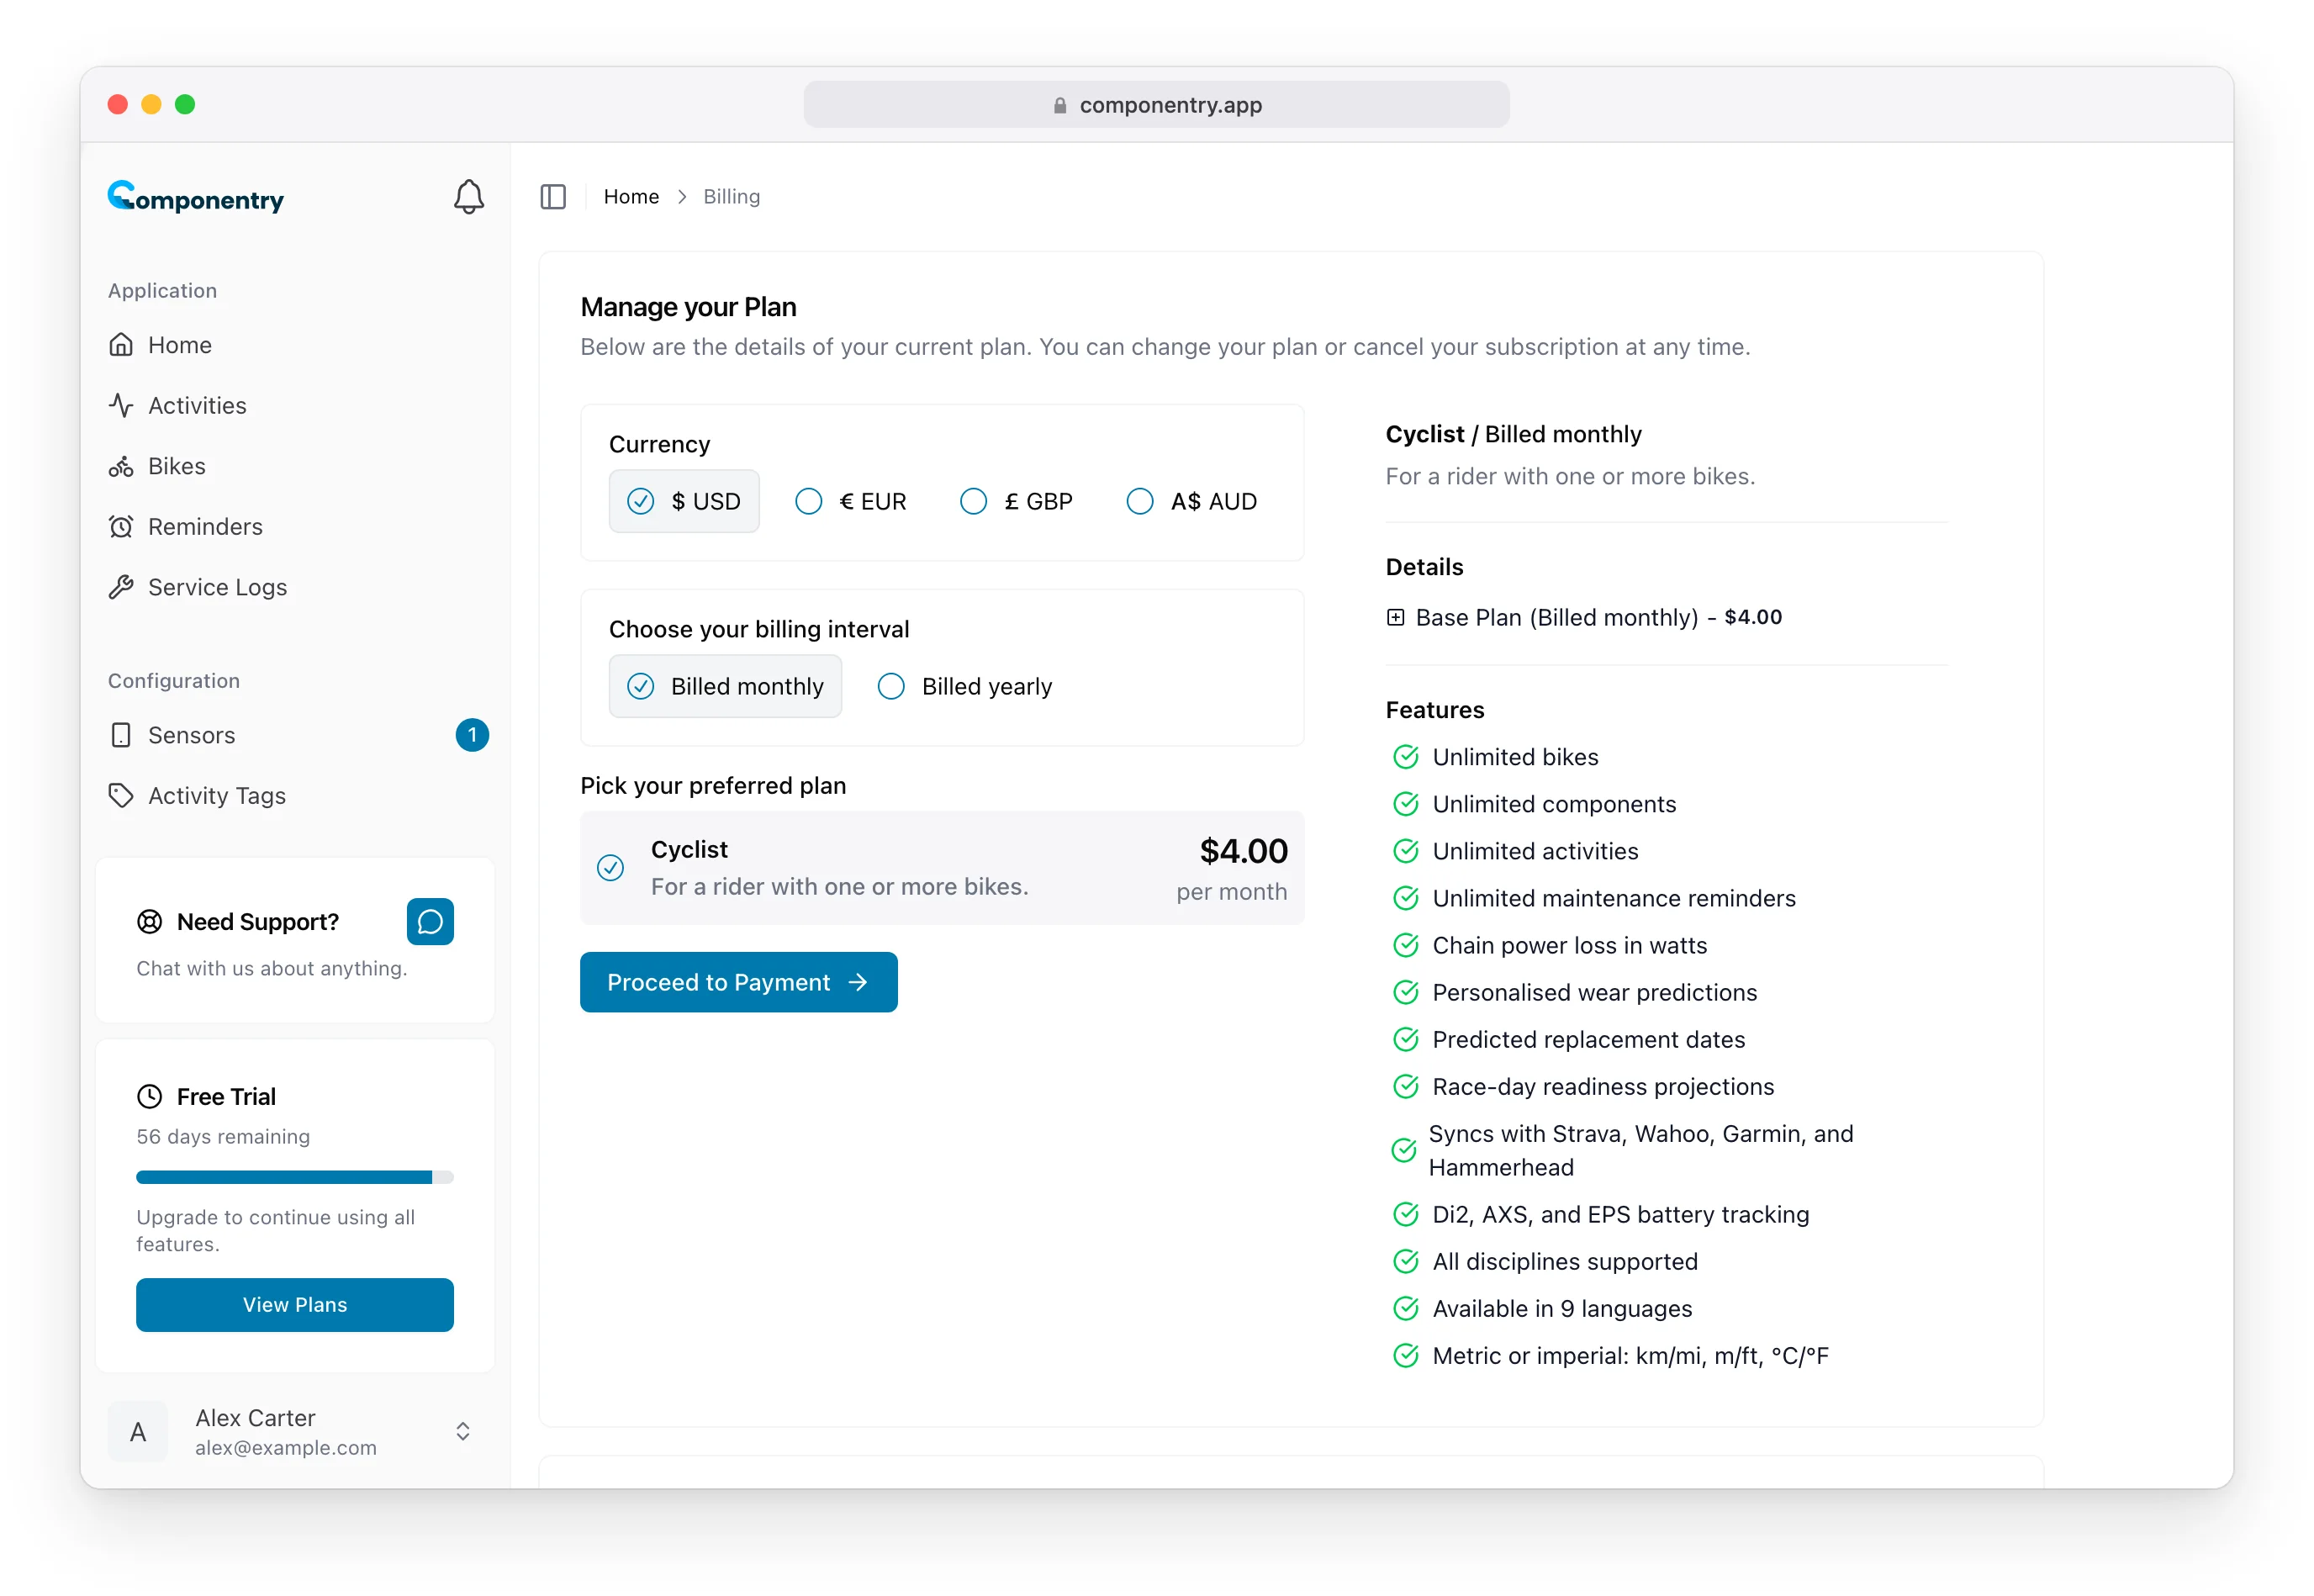The image size is (2314, 1596).
Task: Click the Reminders alarm clock icon
Action: click(x=121, y=527)
